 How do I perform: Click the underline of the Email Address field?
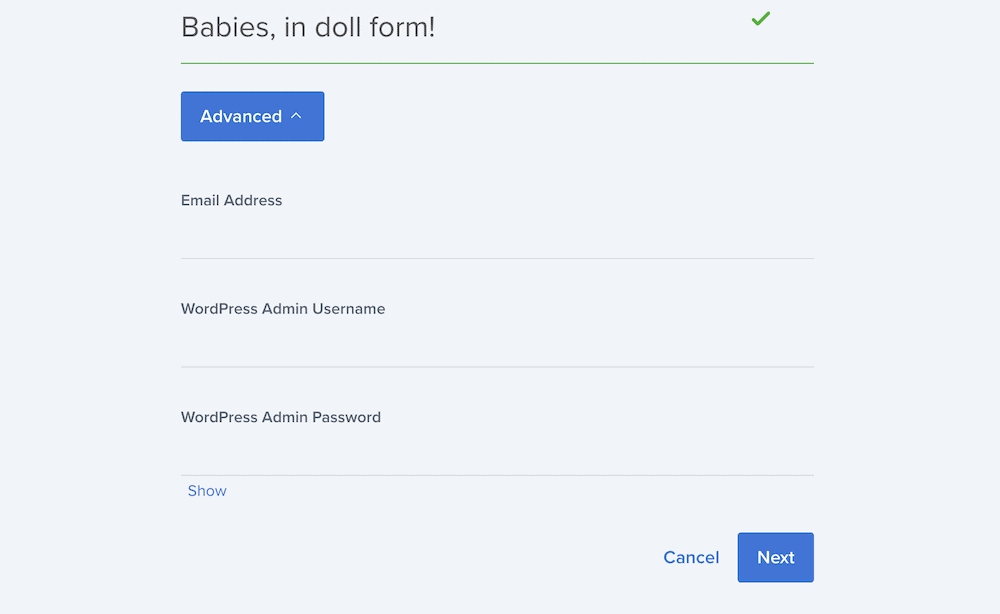pyautogui.click(x=497, y=258)
